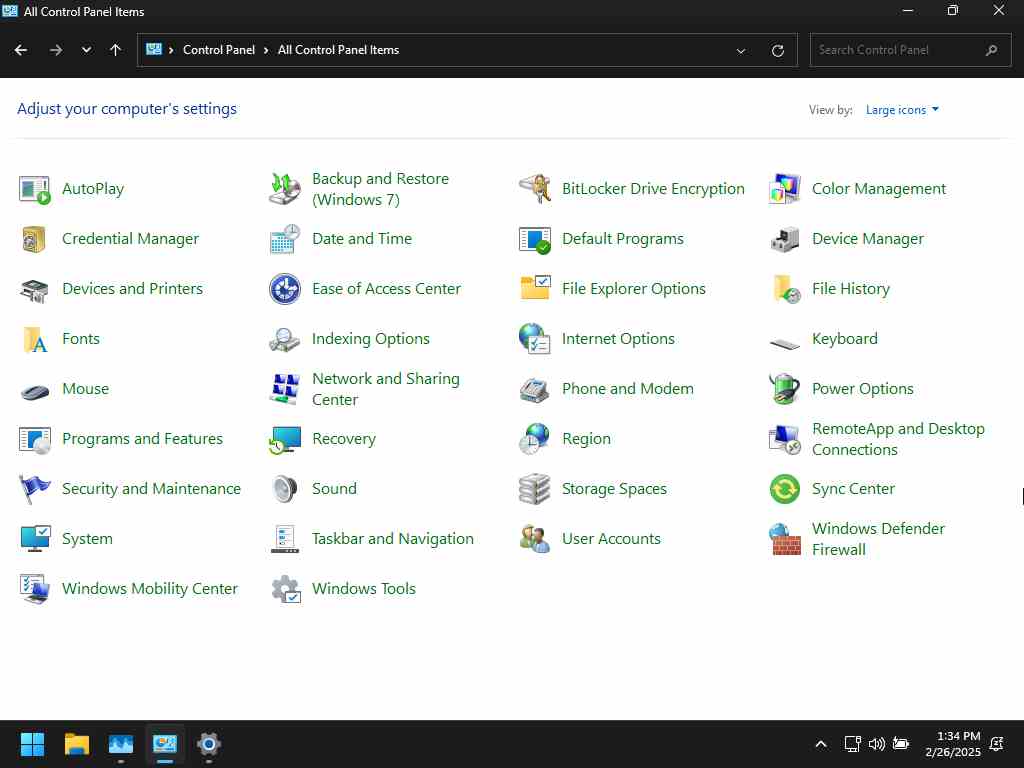Open the Settings gear on the taskbar

(209, 744)
